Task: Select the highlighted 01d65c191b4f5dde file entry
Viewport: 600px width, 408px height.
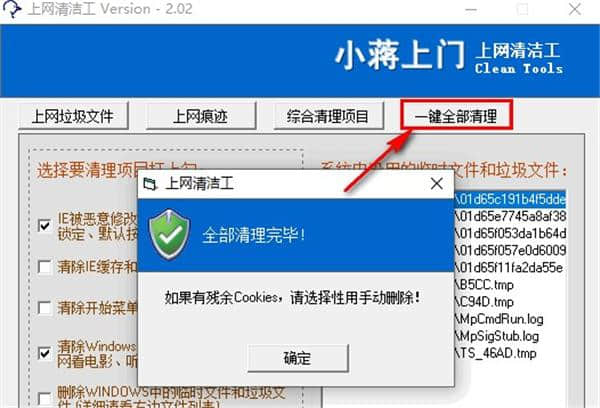Action: [x=510, y=199]
